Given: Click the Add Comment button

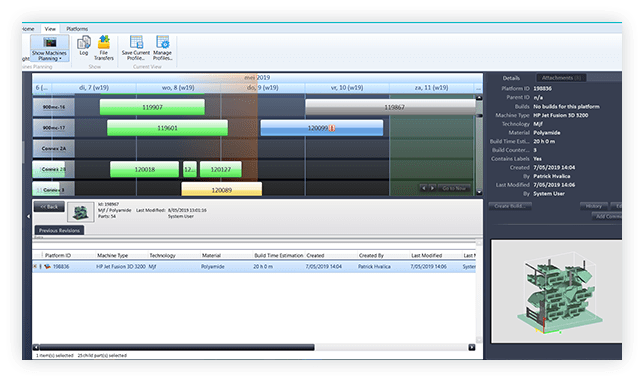Looking at the screenshot, I should [x=607, y=216].
